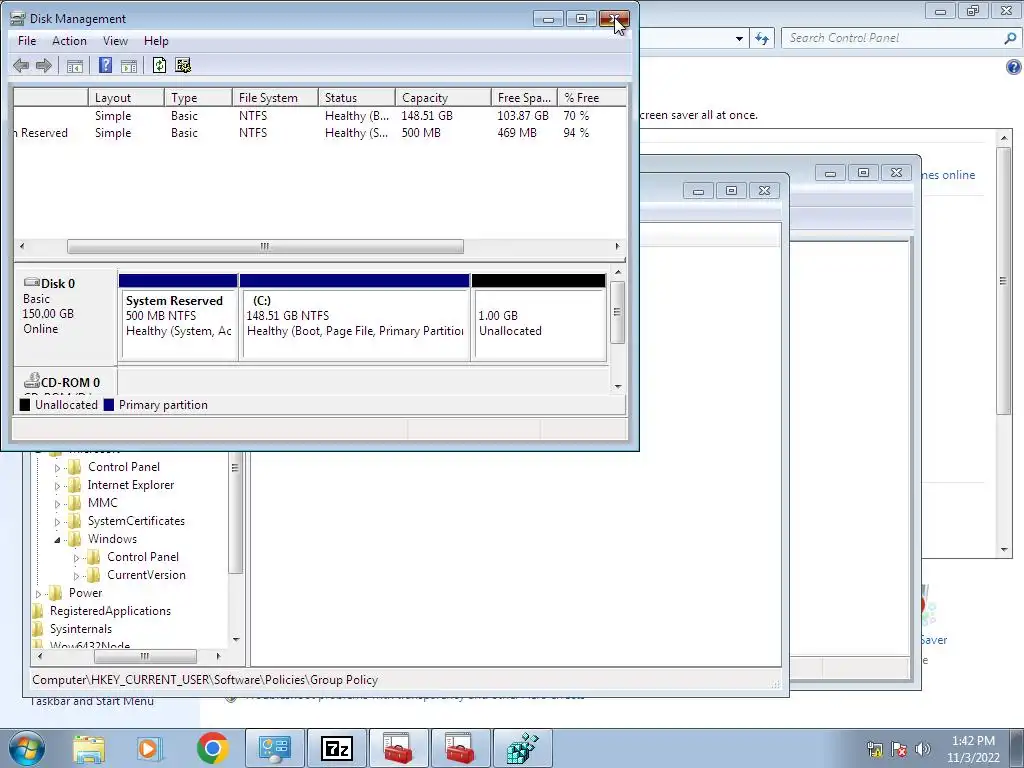Expand the Internet Explorer registry key
Image resolution: width=1024 pixels, height=768 pixels.
coord(57,486)
